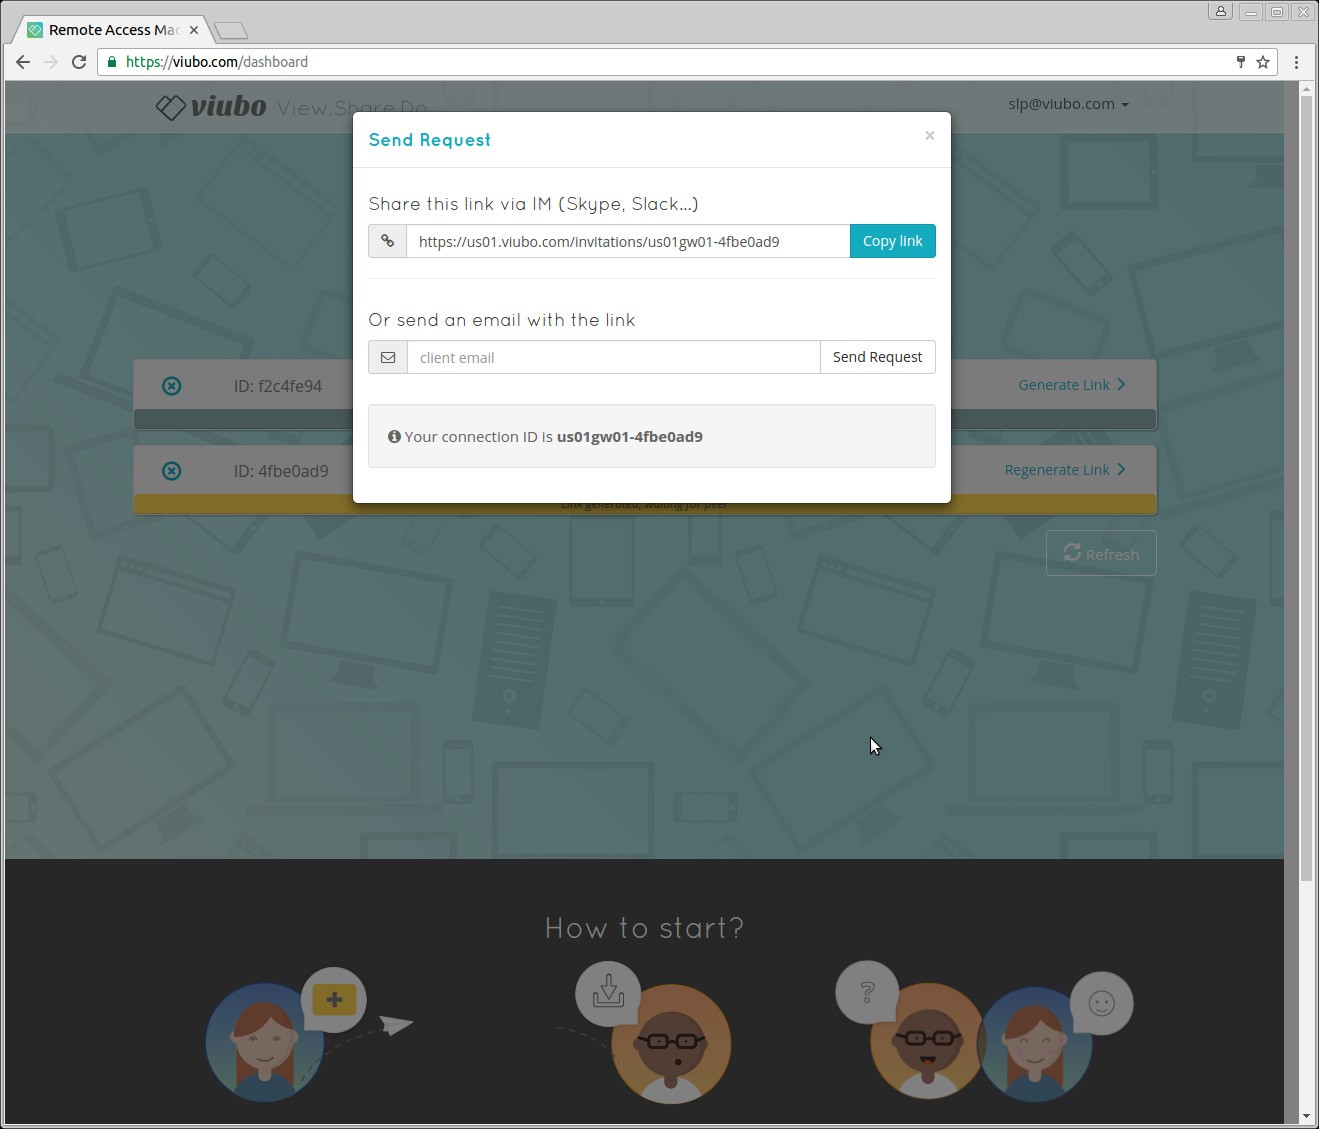
Task: Open a new browser tab
Action: 231,31
